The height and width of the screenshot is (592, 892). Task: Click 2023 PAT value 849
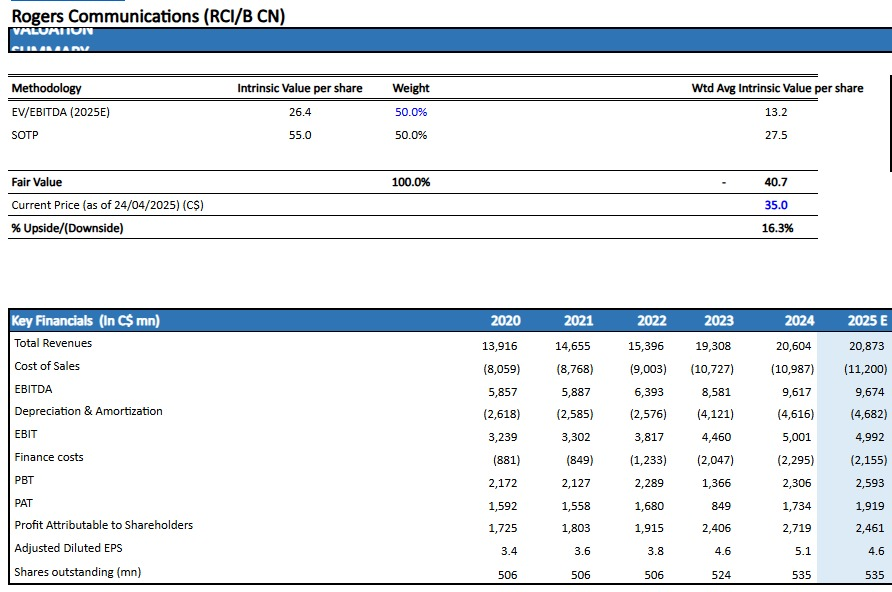pyautogui.click(x=721, y=506)
